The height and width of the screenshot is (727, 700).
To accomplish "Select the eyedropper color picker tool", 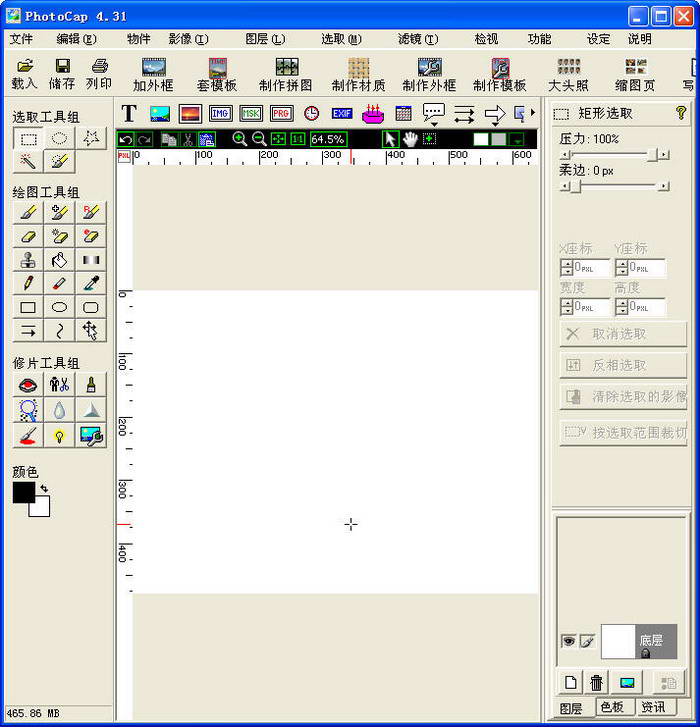I will coord(90,283).
